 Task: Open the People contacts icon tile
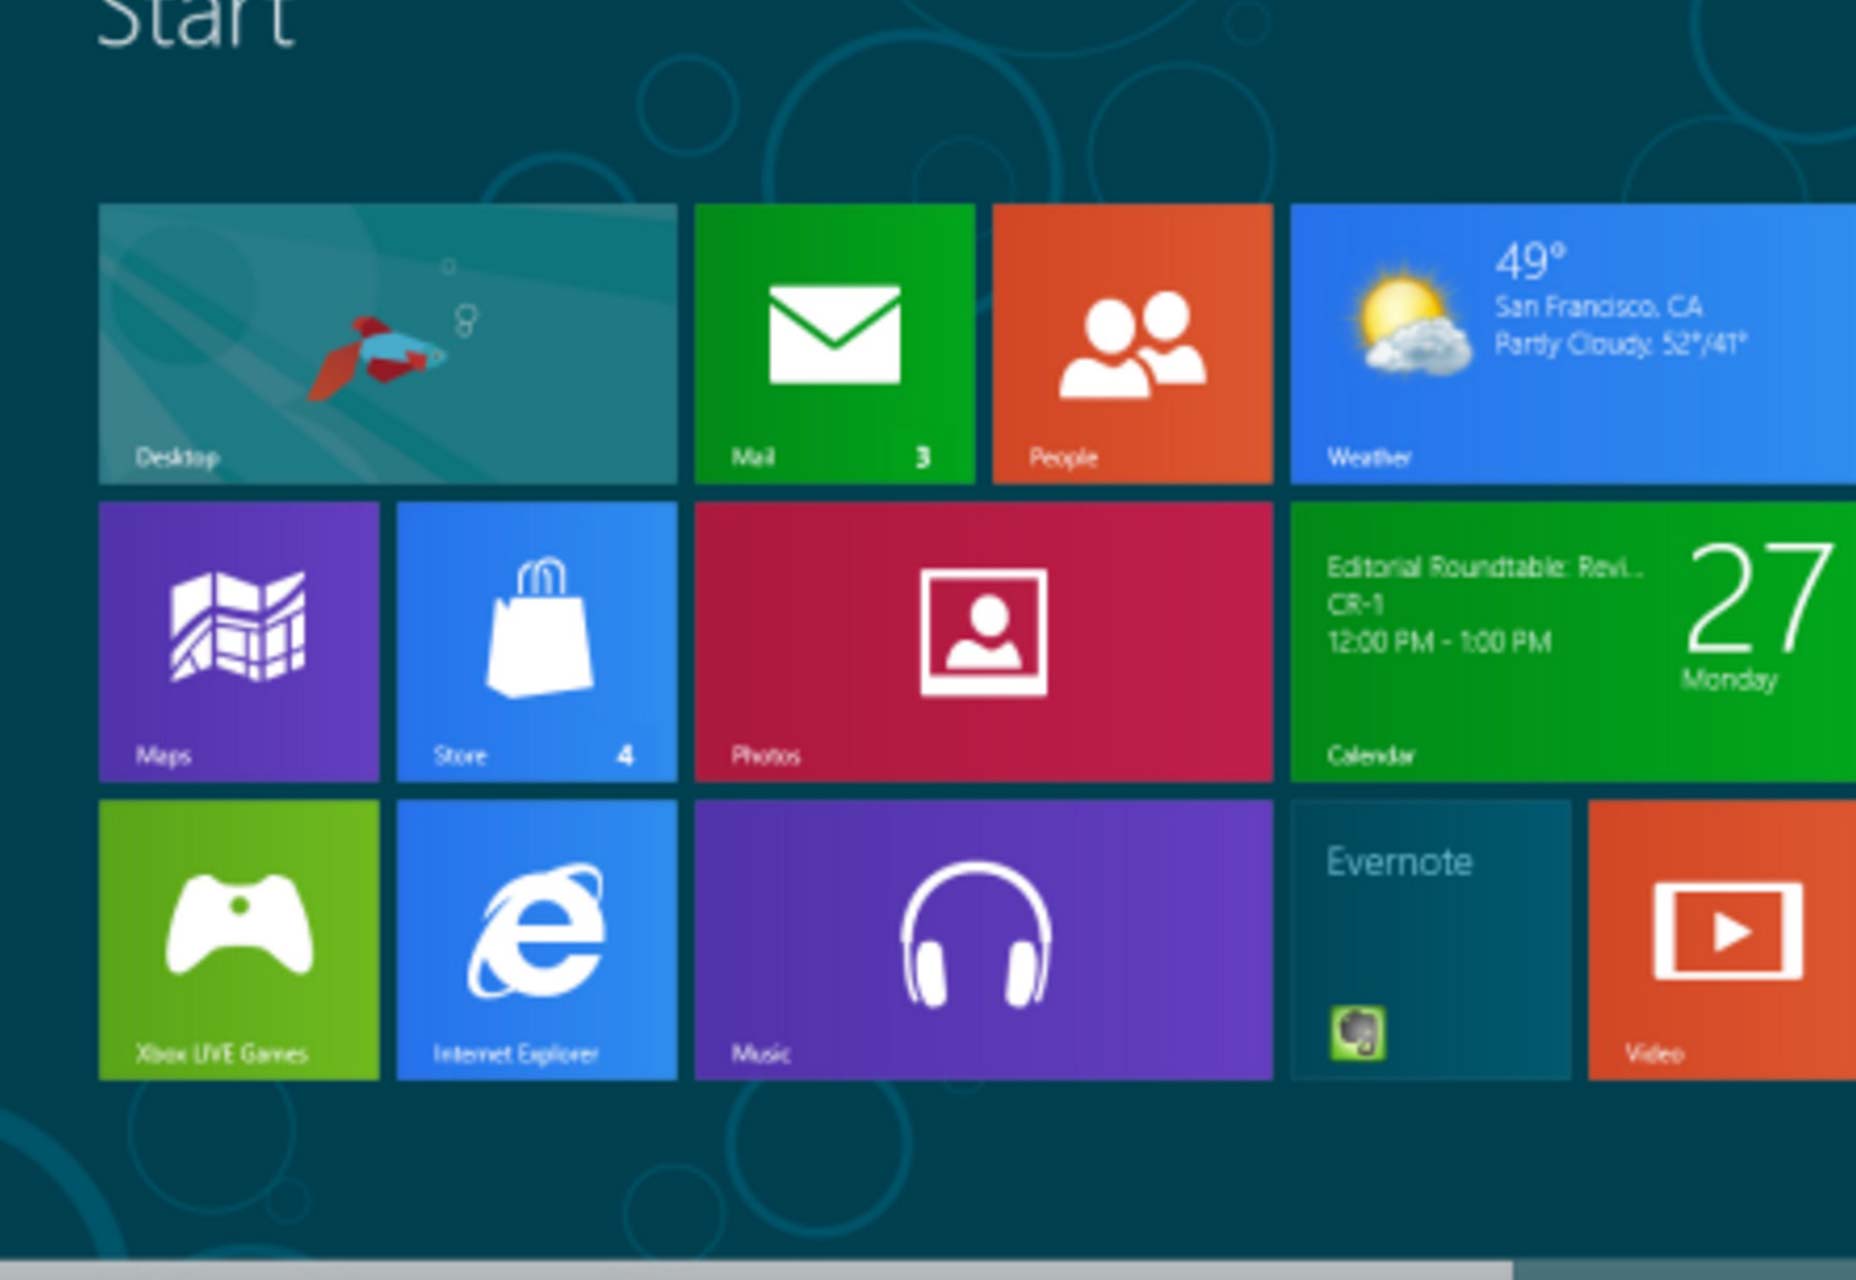(x=1132, y=343)
